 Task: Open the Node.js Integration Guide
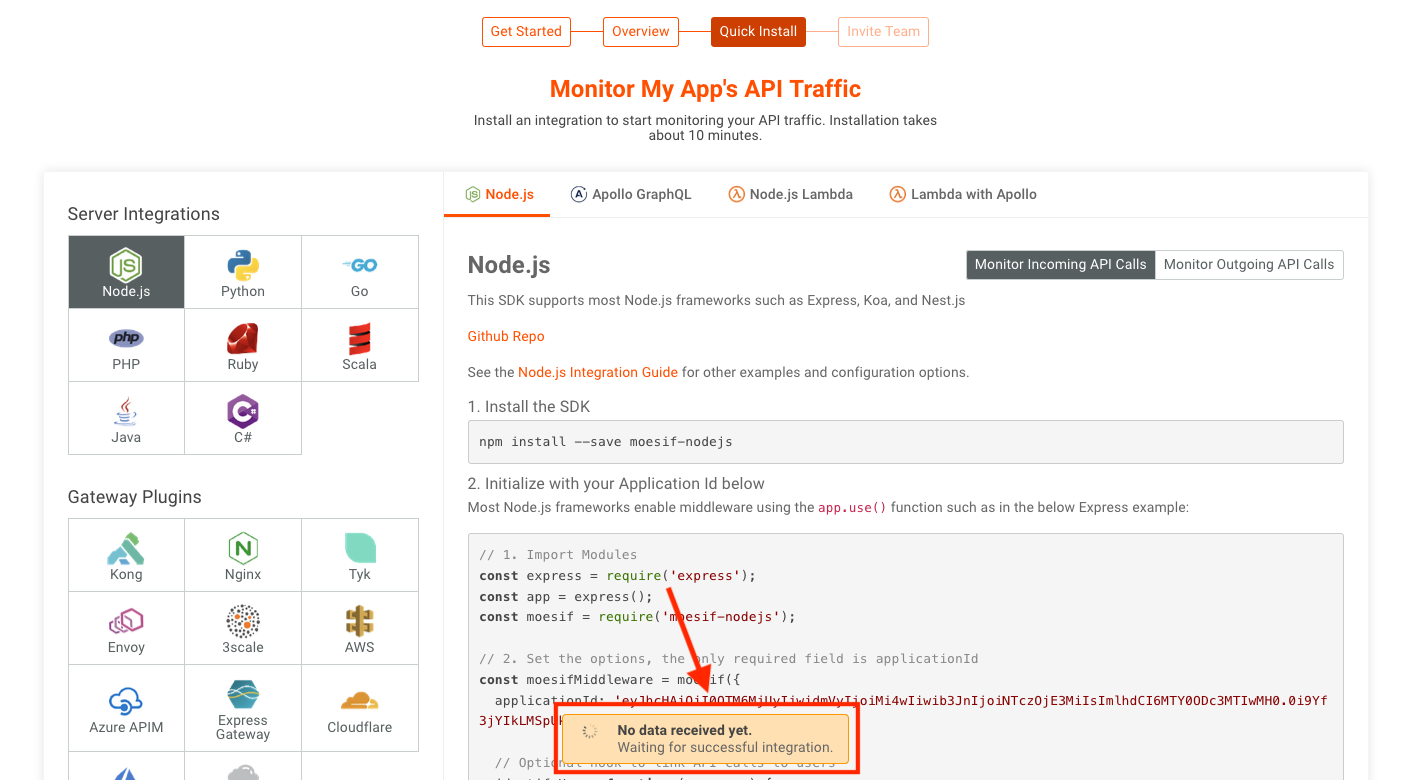pyautogui.click(x=597, y=371)
